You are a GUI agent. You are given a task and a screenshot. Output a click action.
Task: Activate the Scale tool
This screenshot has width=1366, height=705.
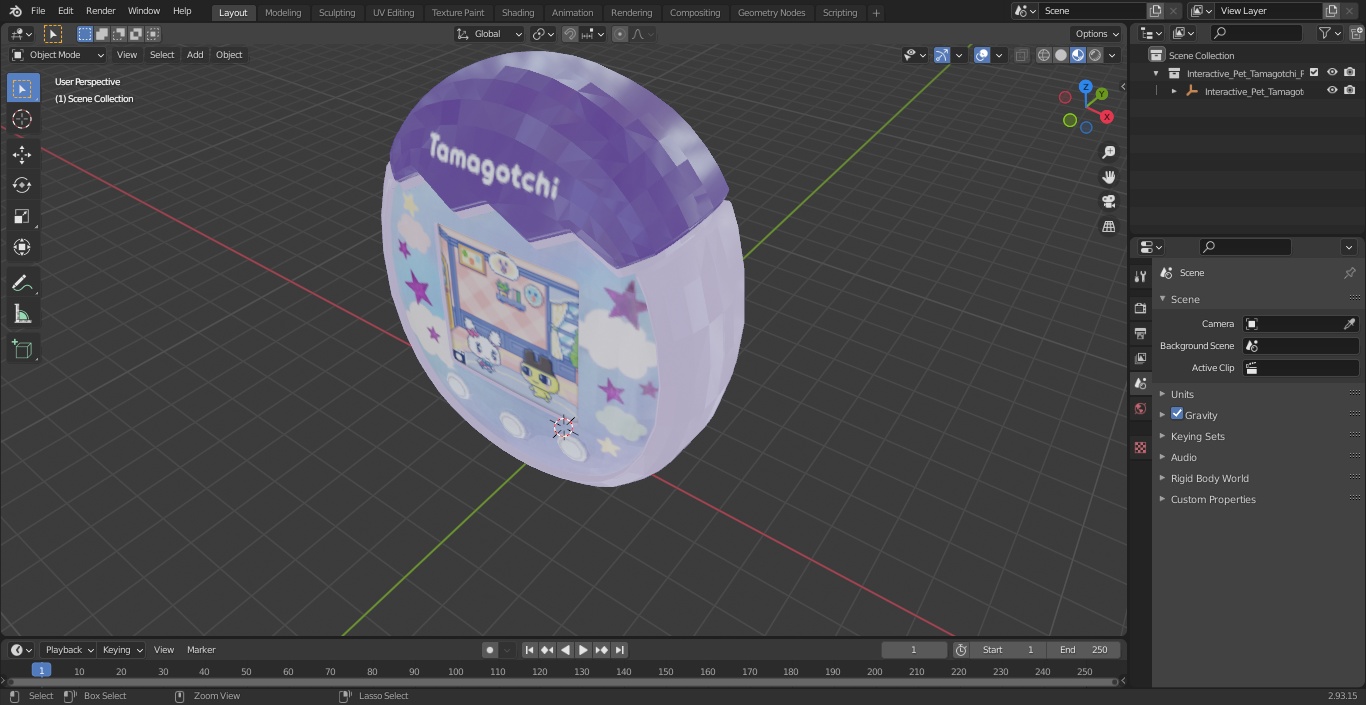[x=22, y=216]
